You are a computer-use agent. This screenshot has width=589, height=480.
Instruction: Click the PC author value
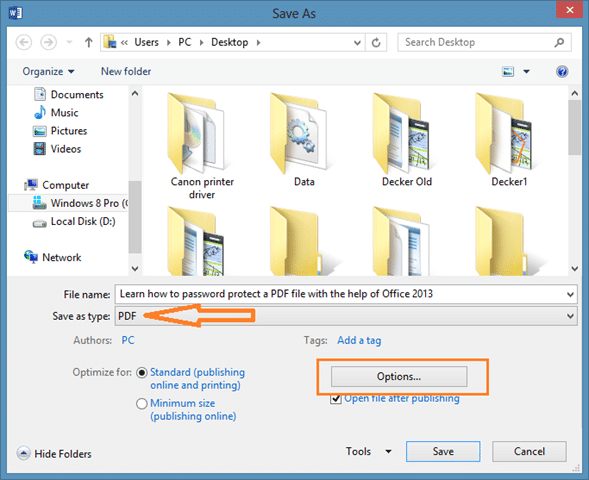tap(128, 340)
